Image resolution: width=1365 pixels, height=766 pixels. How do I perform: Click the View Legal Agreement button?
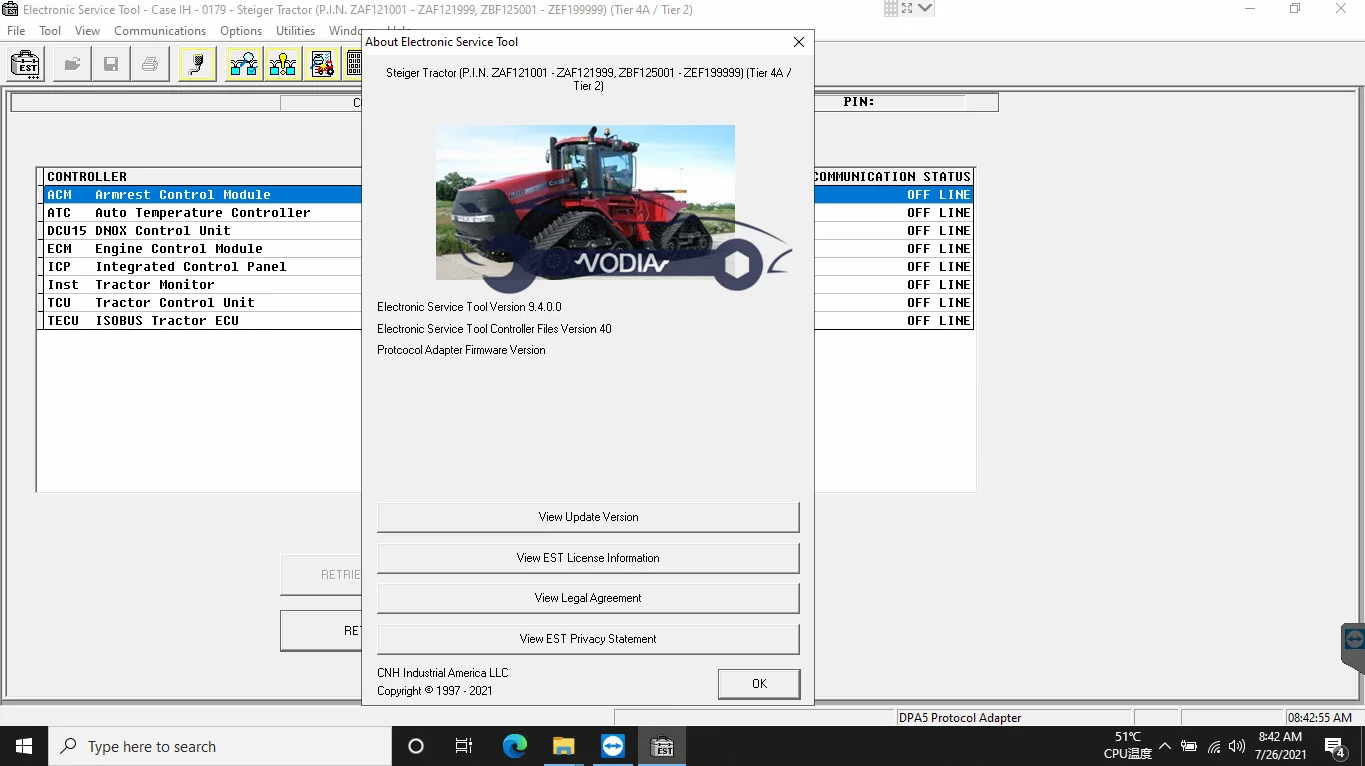point(588,598)
